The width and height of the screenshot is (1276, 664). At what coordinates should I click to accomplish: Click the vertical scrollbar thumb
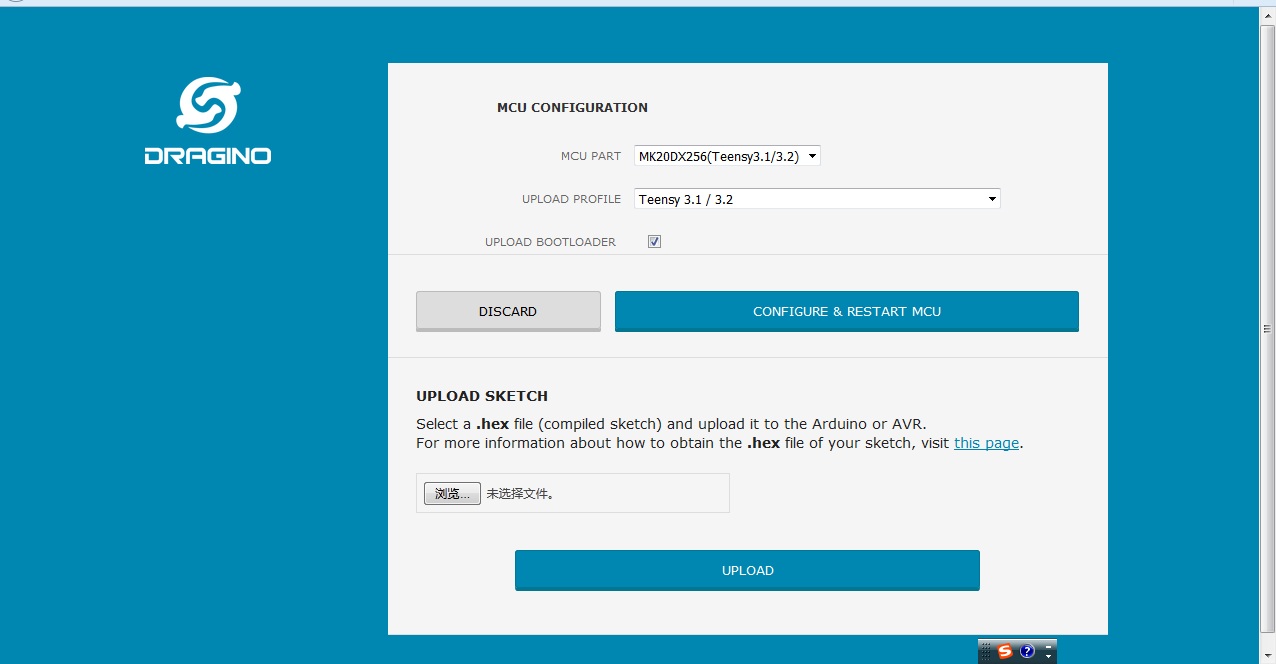pyautogui.click(x=1268, y=328)
